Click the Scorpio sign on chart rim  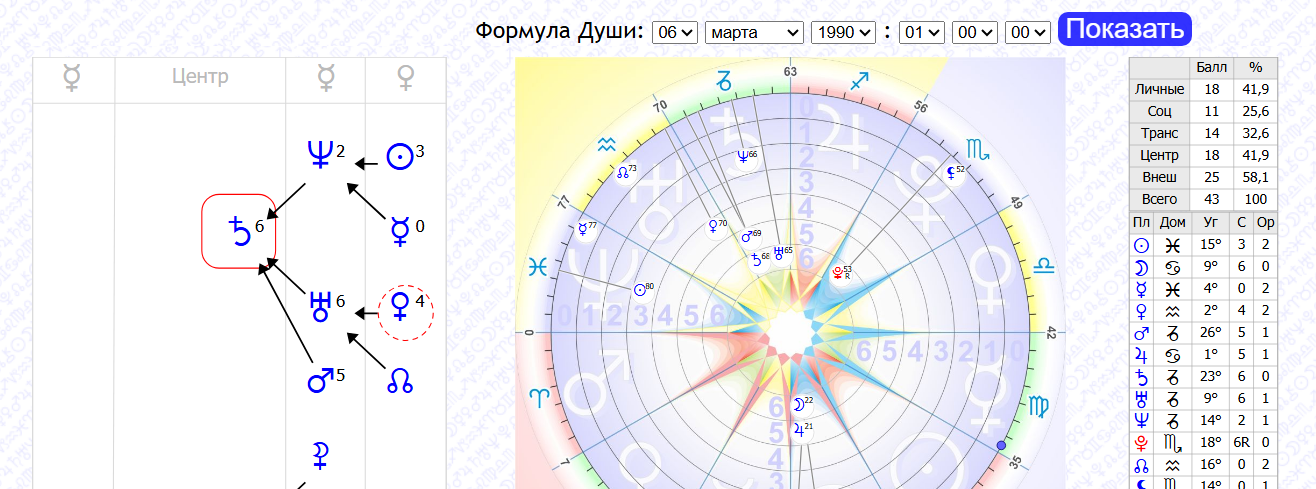(979, 151)
